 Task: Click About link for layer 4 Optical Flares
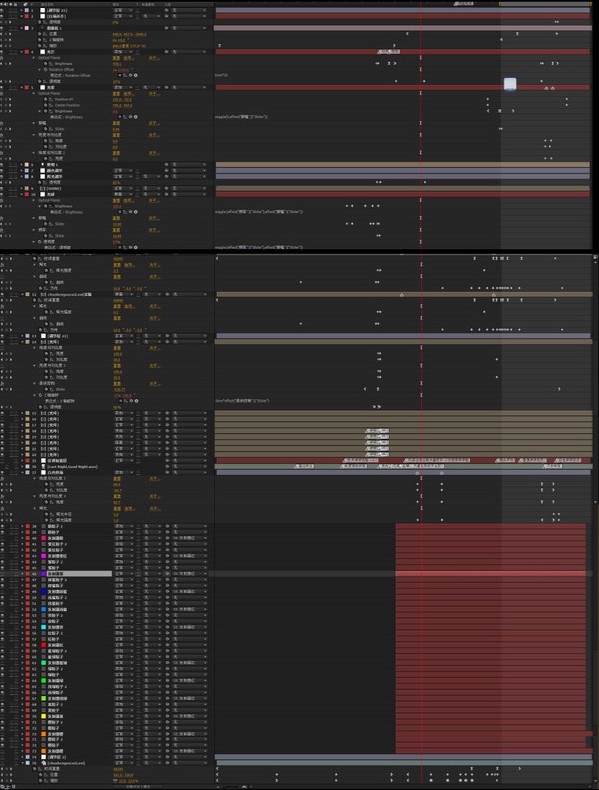coord(153,58)
